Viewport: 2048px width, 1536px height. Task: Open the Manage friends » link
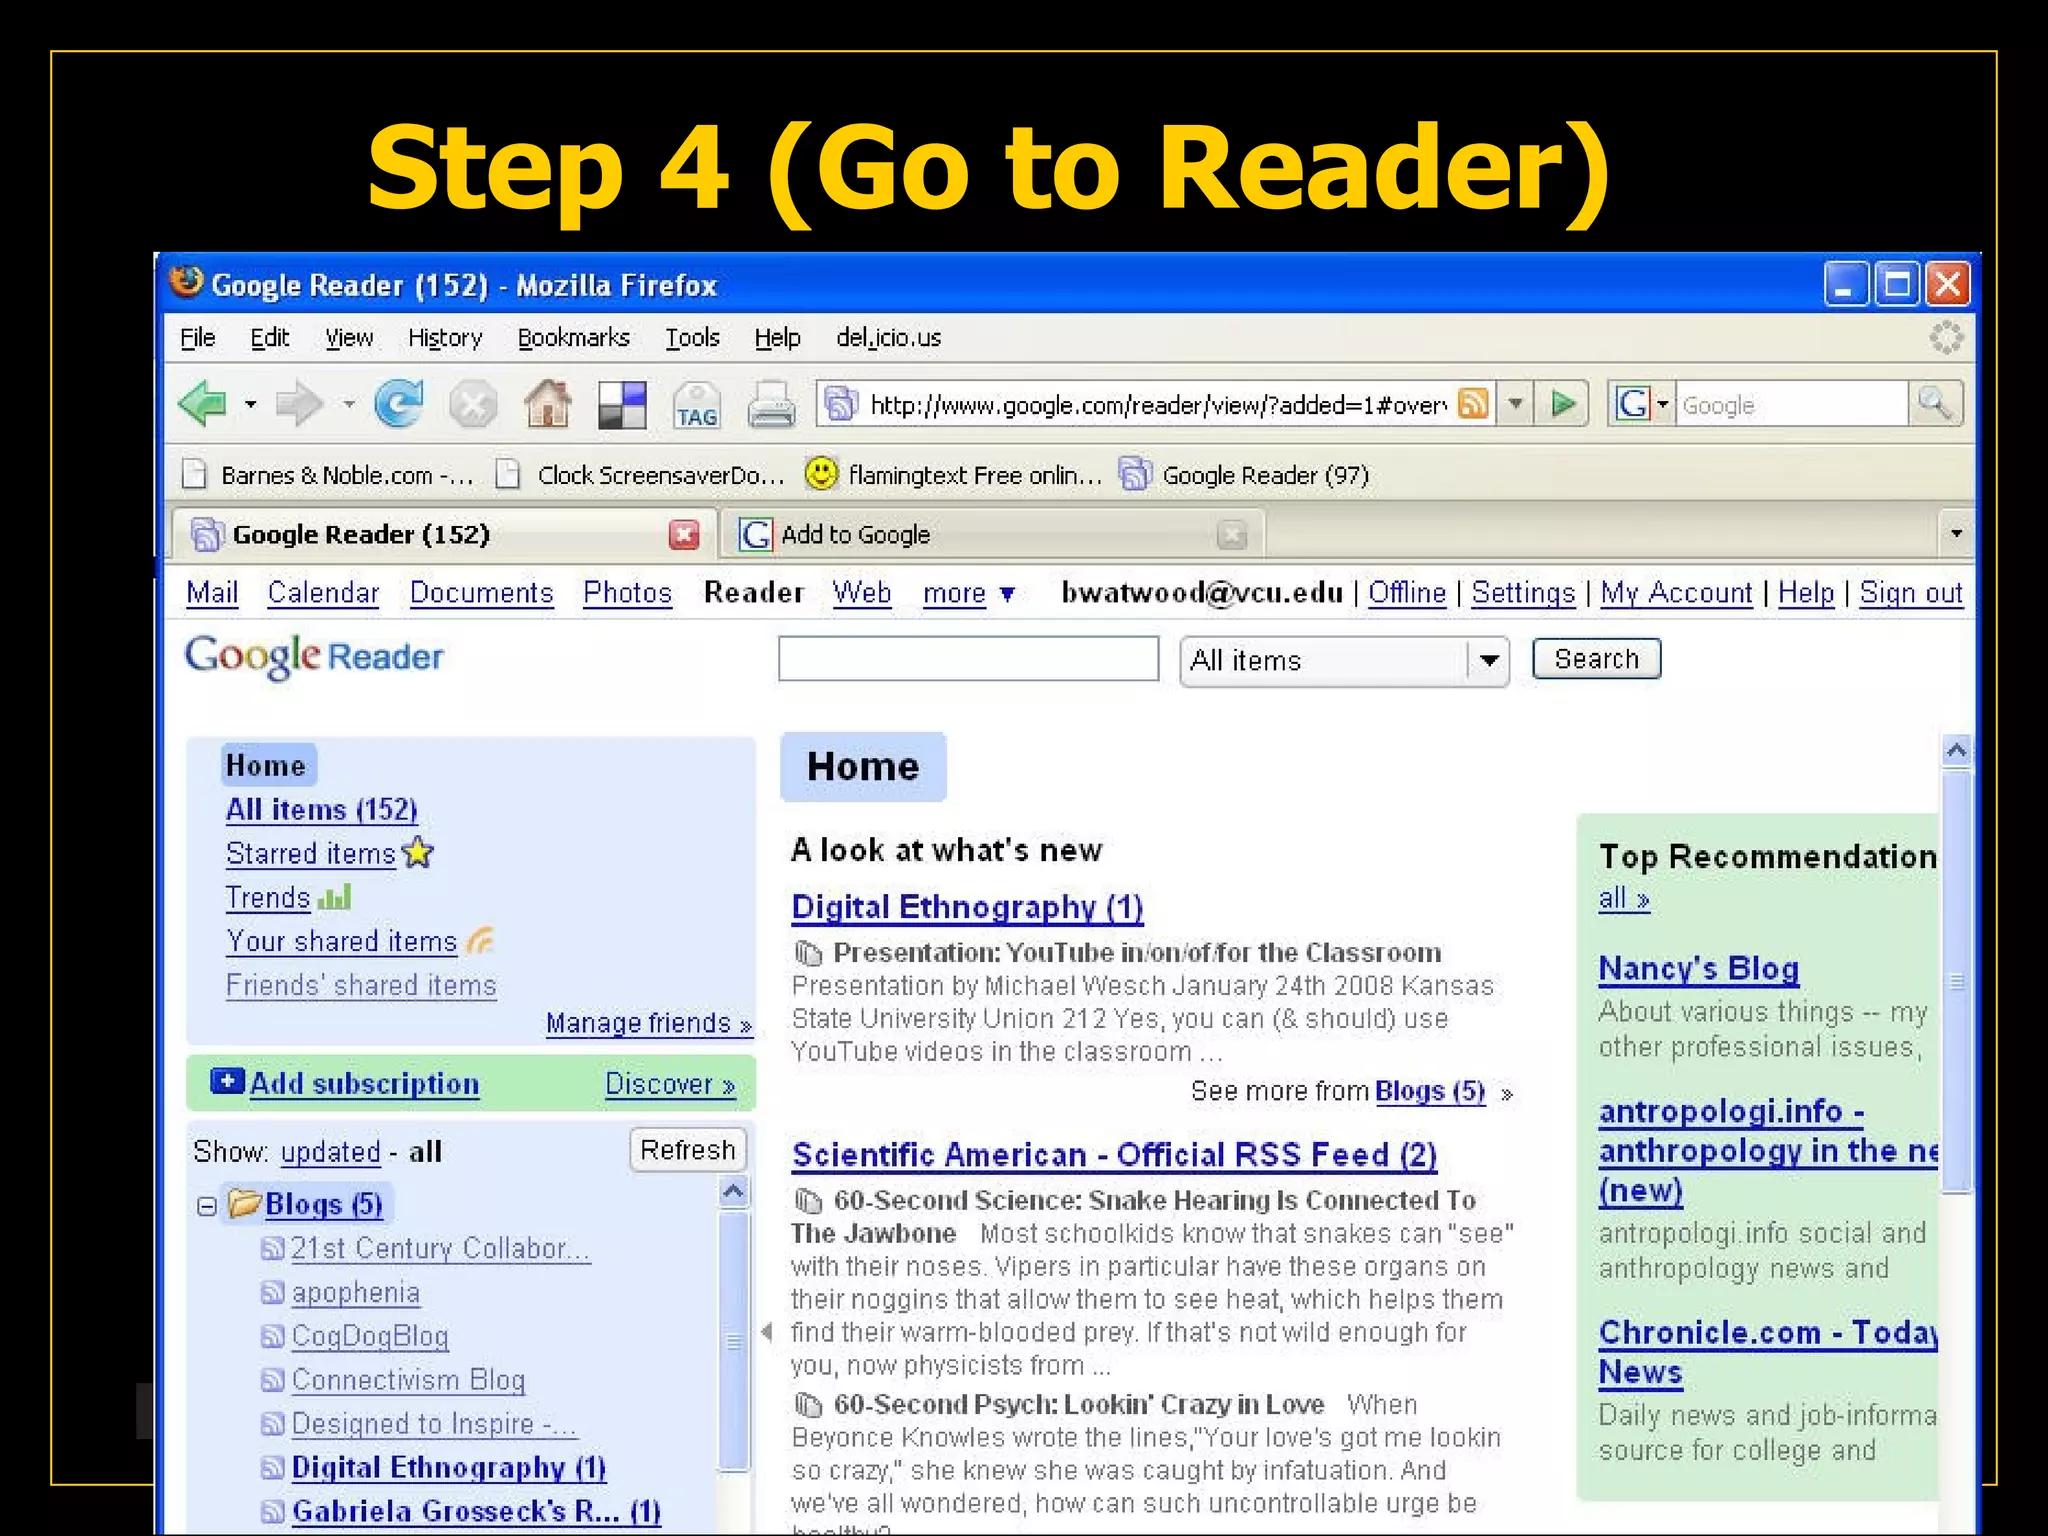coord(648,1023)
